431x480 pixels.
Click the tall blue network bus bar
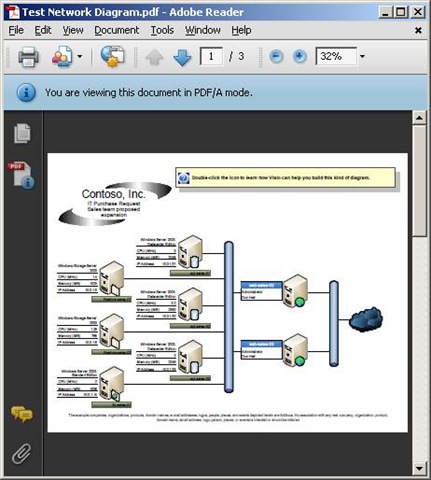(x=229, y=317)
